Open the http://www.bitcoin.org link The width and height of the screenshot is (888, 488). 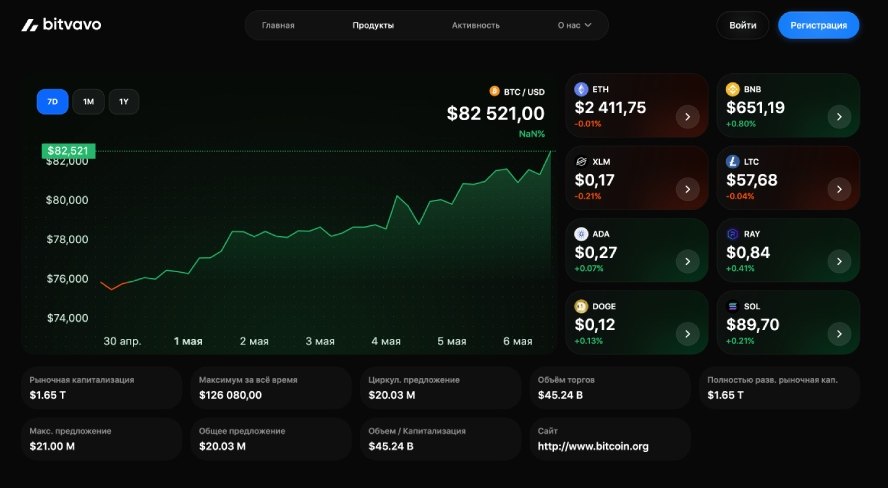coord(593,446)
